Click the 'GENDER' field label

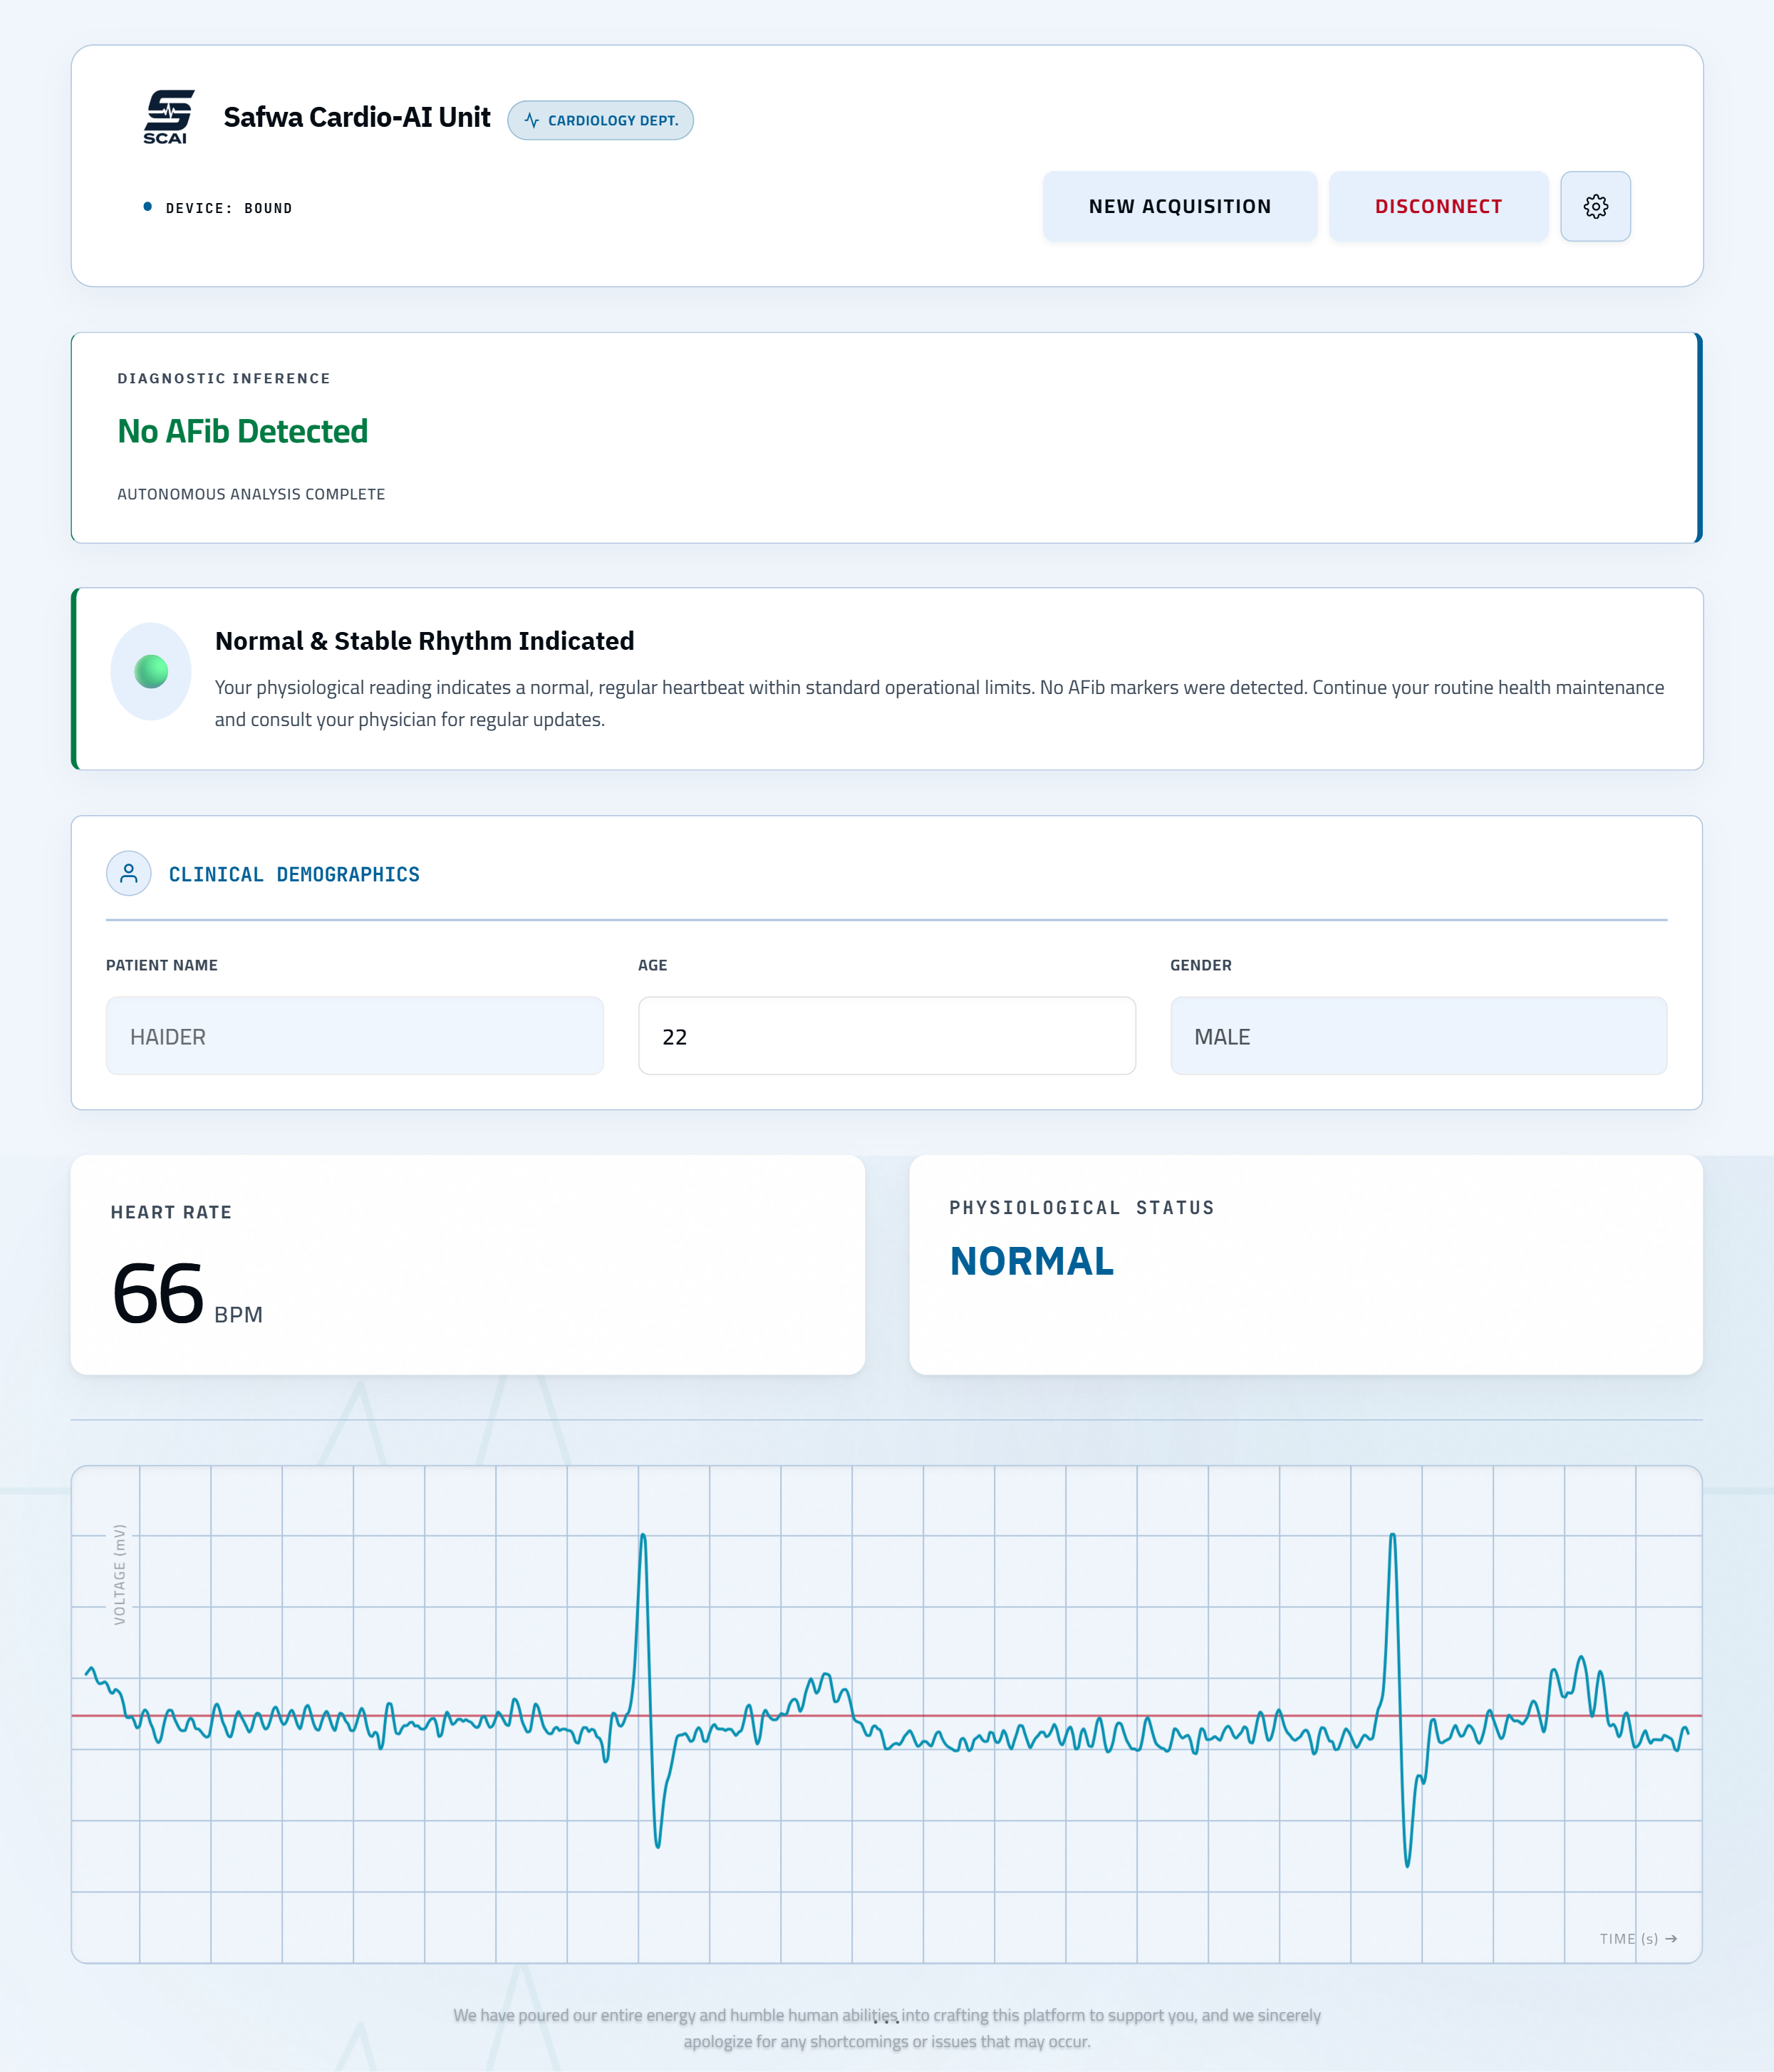coord(1200,965)
